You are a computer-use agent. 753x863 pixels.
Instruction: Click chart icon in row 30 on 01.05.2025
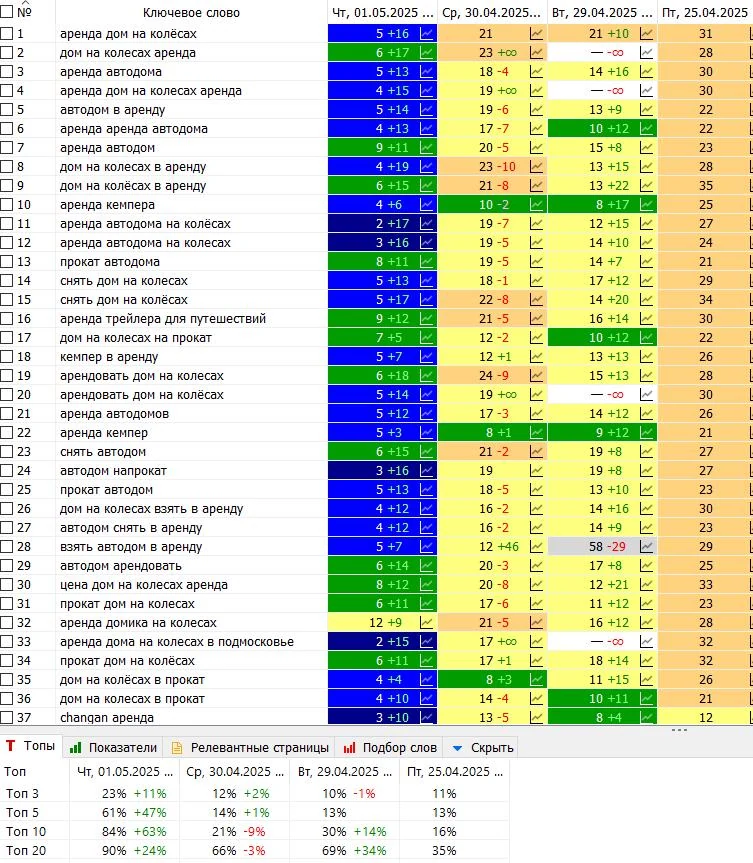[x=427, y=585]
